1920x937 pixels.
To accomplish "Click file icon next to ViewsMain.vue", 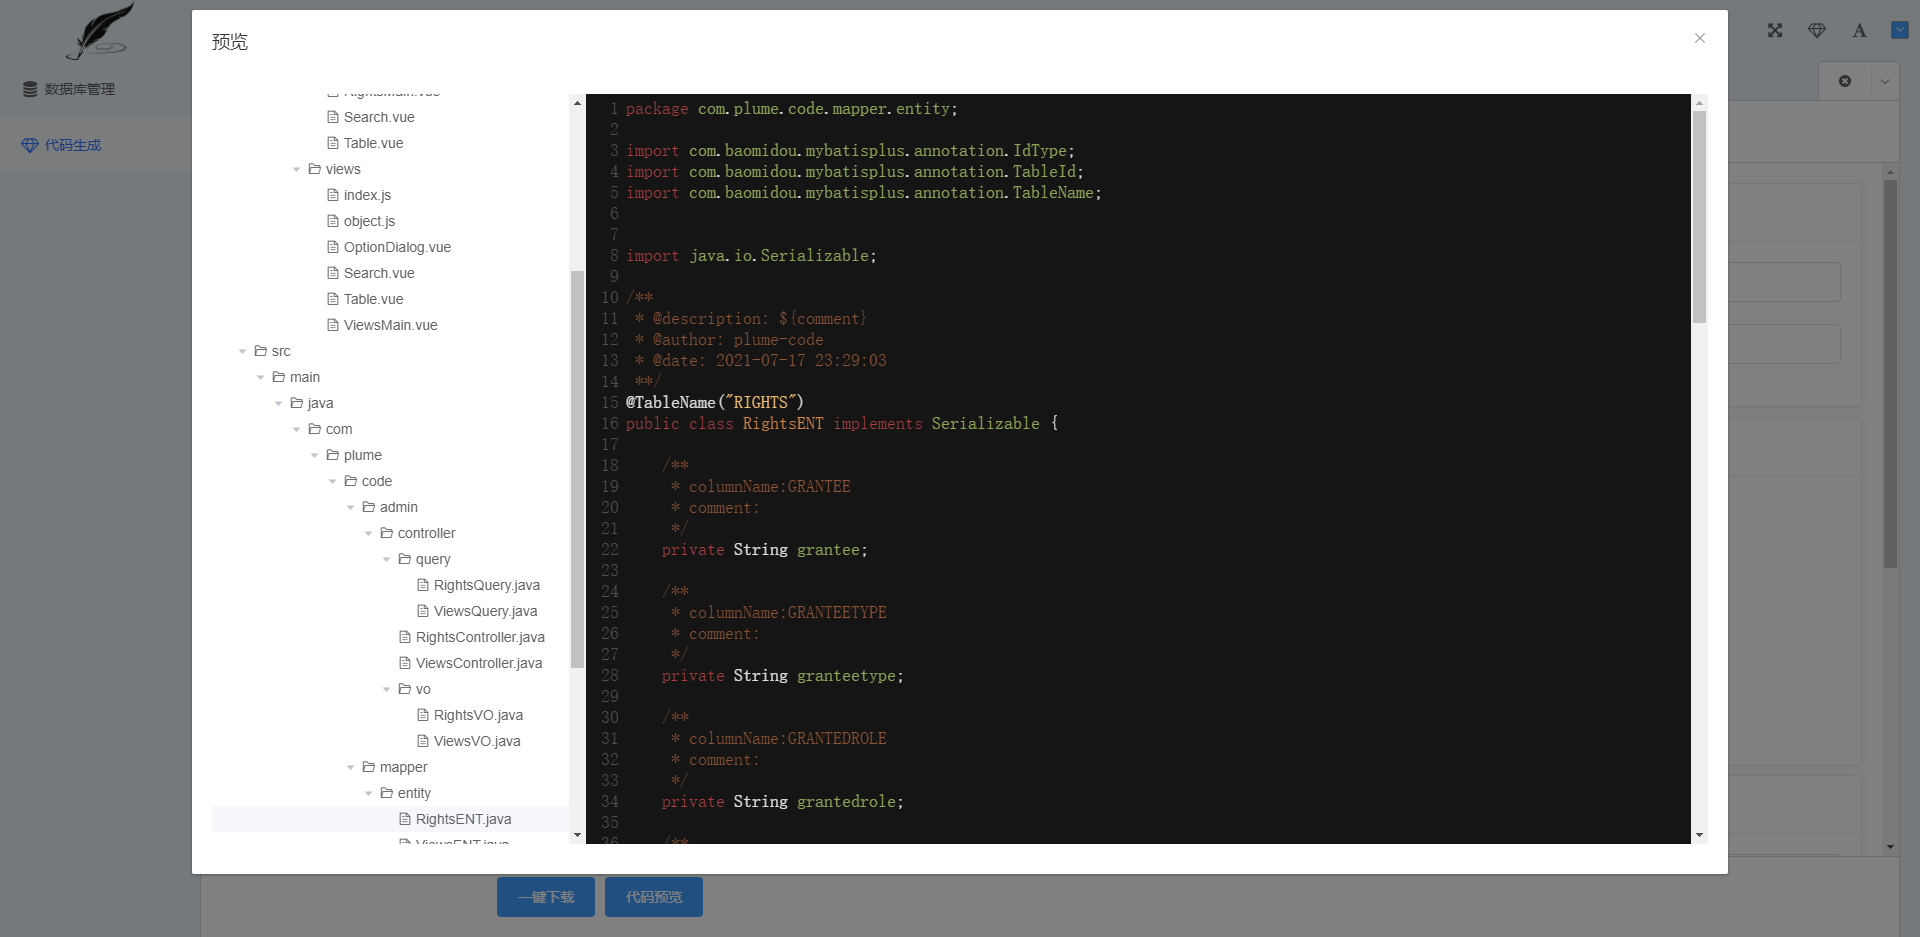I will click(333, 325).
